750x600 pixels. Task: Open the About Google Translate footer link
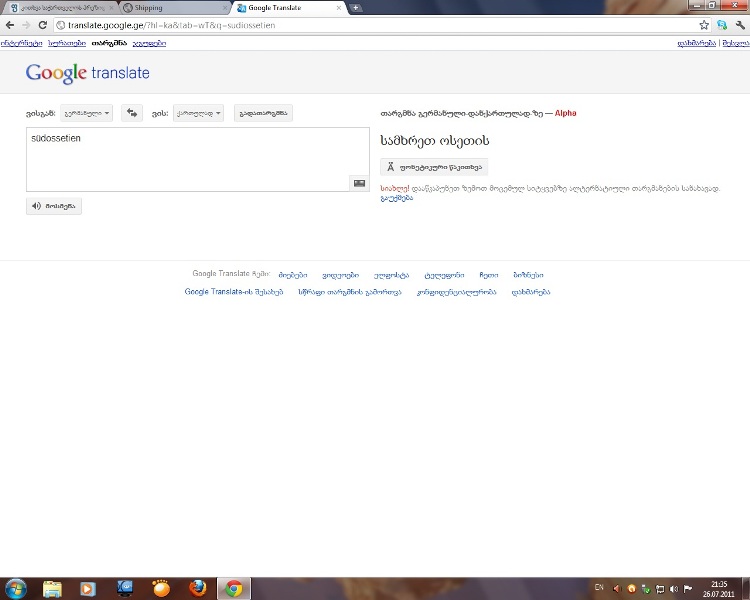(234, 291)
